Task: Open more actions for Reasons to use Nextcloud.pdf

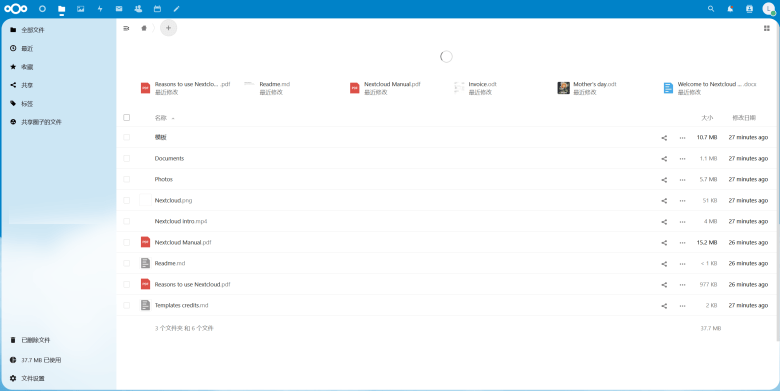Action: pyautogui.click(x=682, y=285)
